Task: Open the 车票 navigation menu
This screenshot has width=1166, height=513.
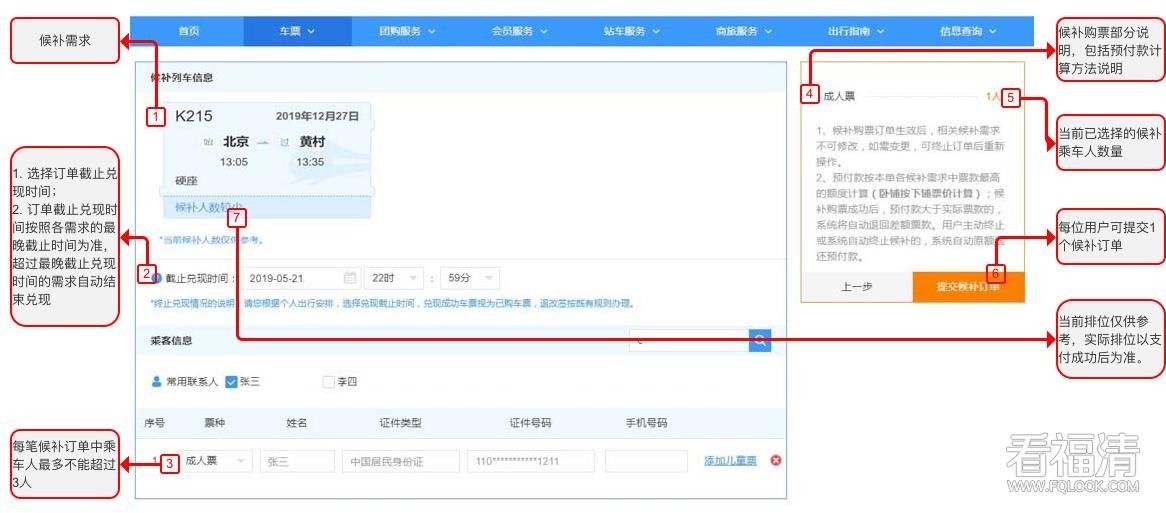Action: pyautogui.click(x=297, y=31)
